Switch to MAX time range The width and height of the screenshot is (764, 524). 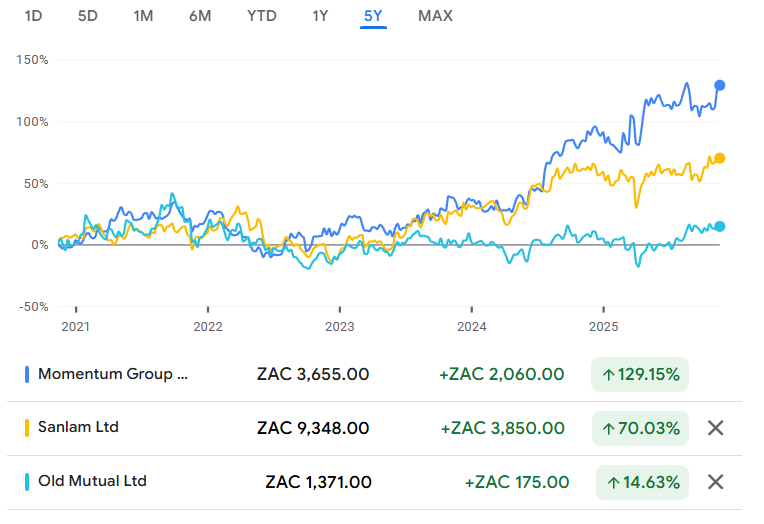435,16
